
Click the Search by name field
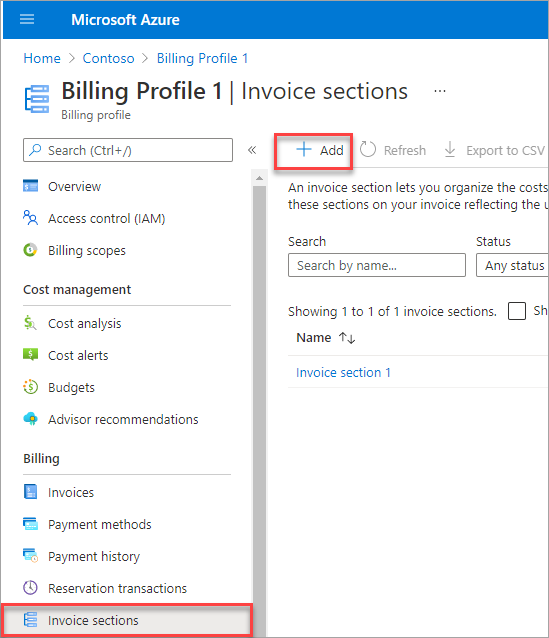coord(377,265)
